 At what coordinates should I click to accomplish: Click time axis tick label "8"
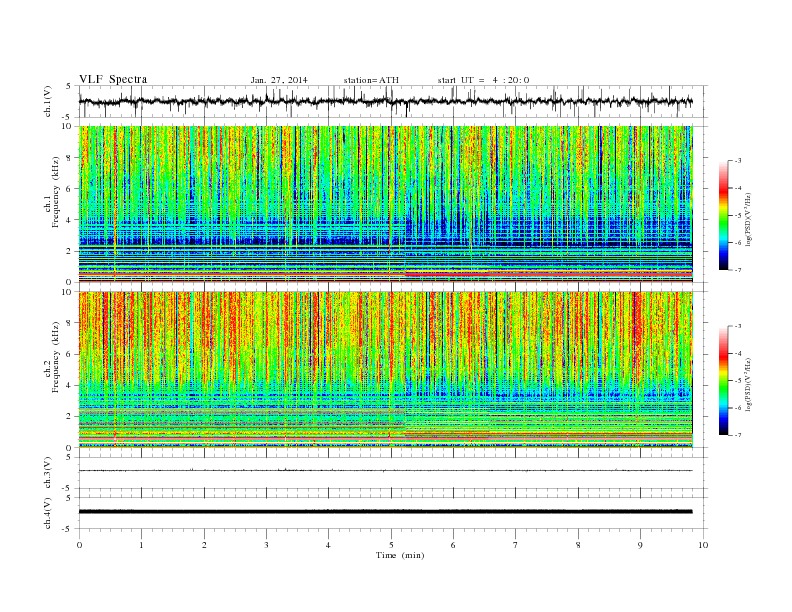578,545
